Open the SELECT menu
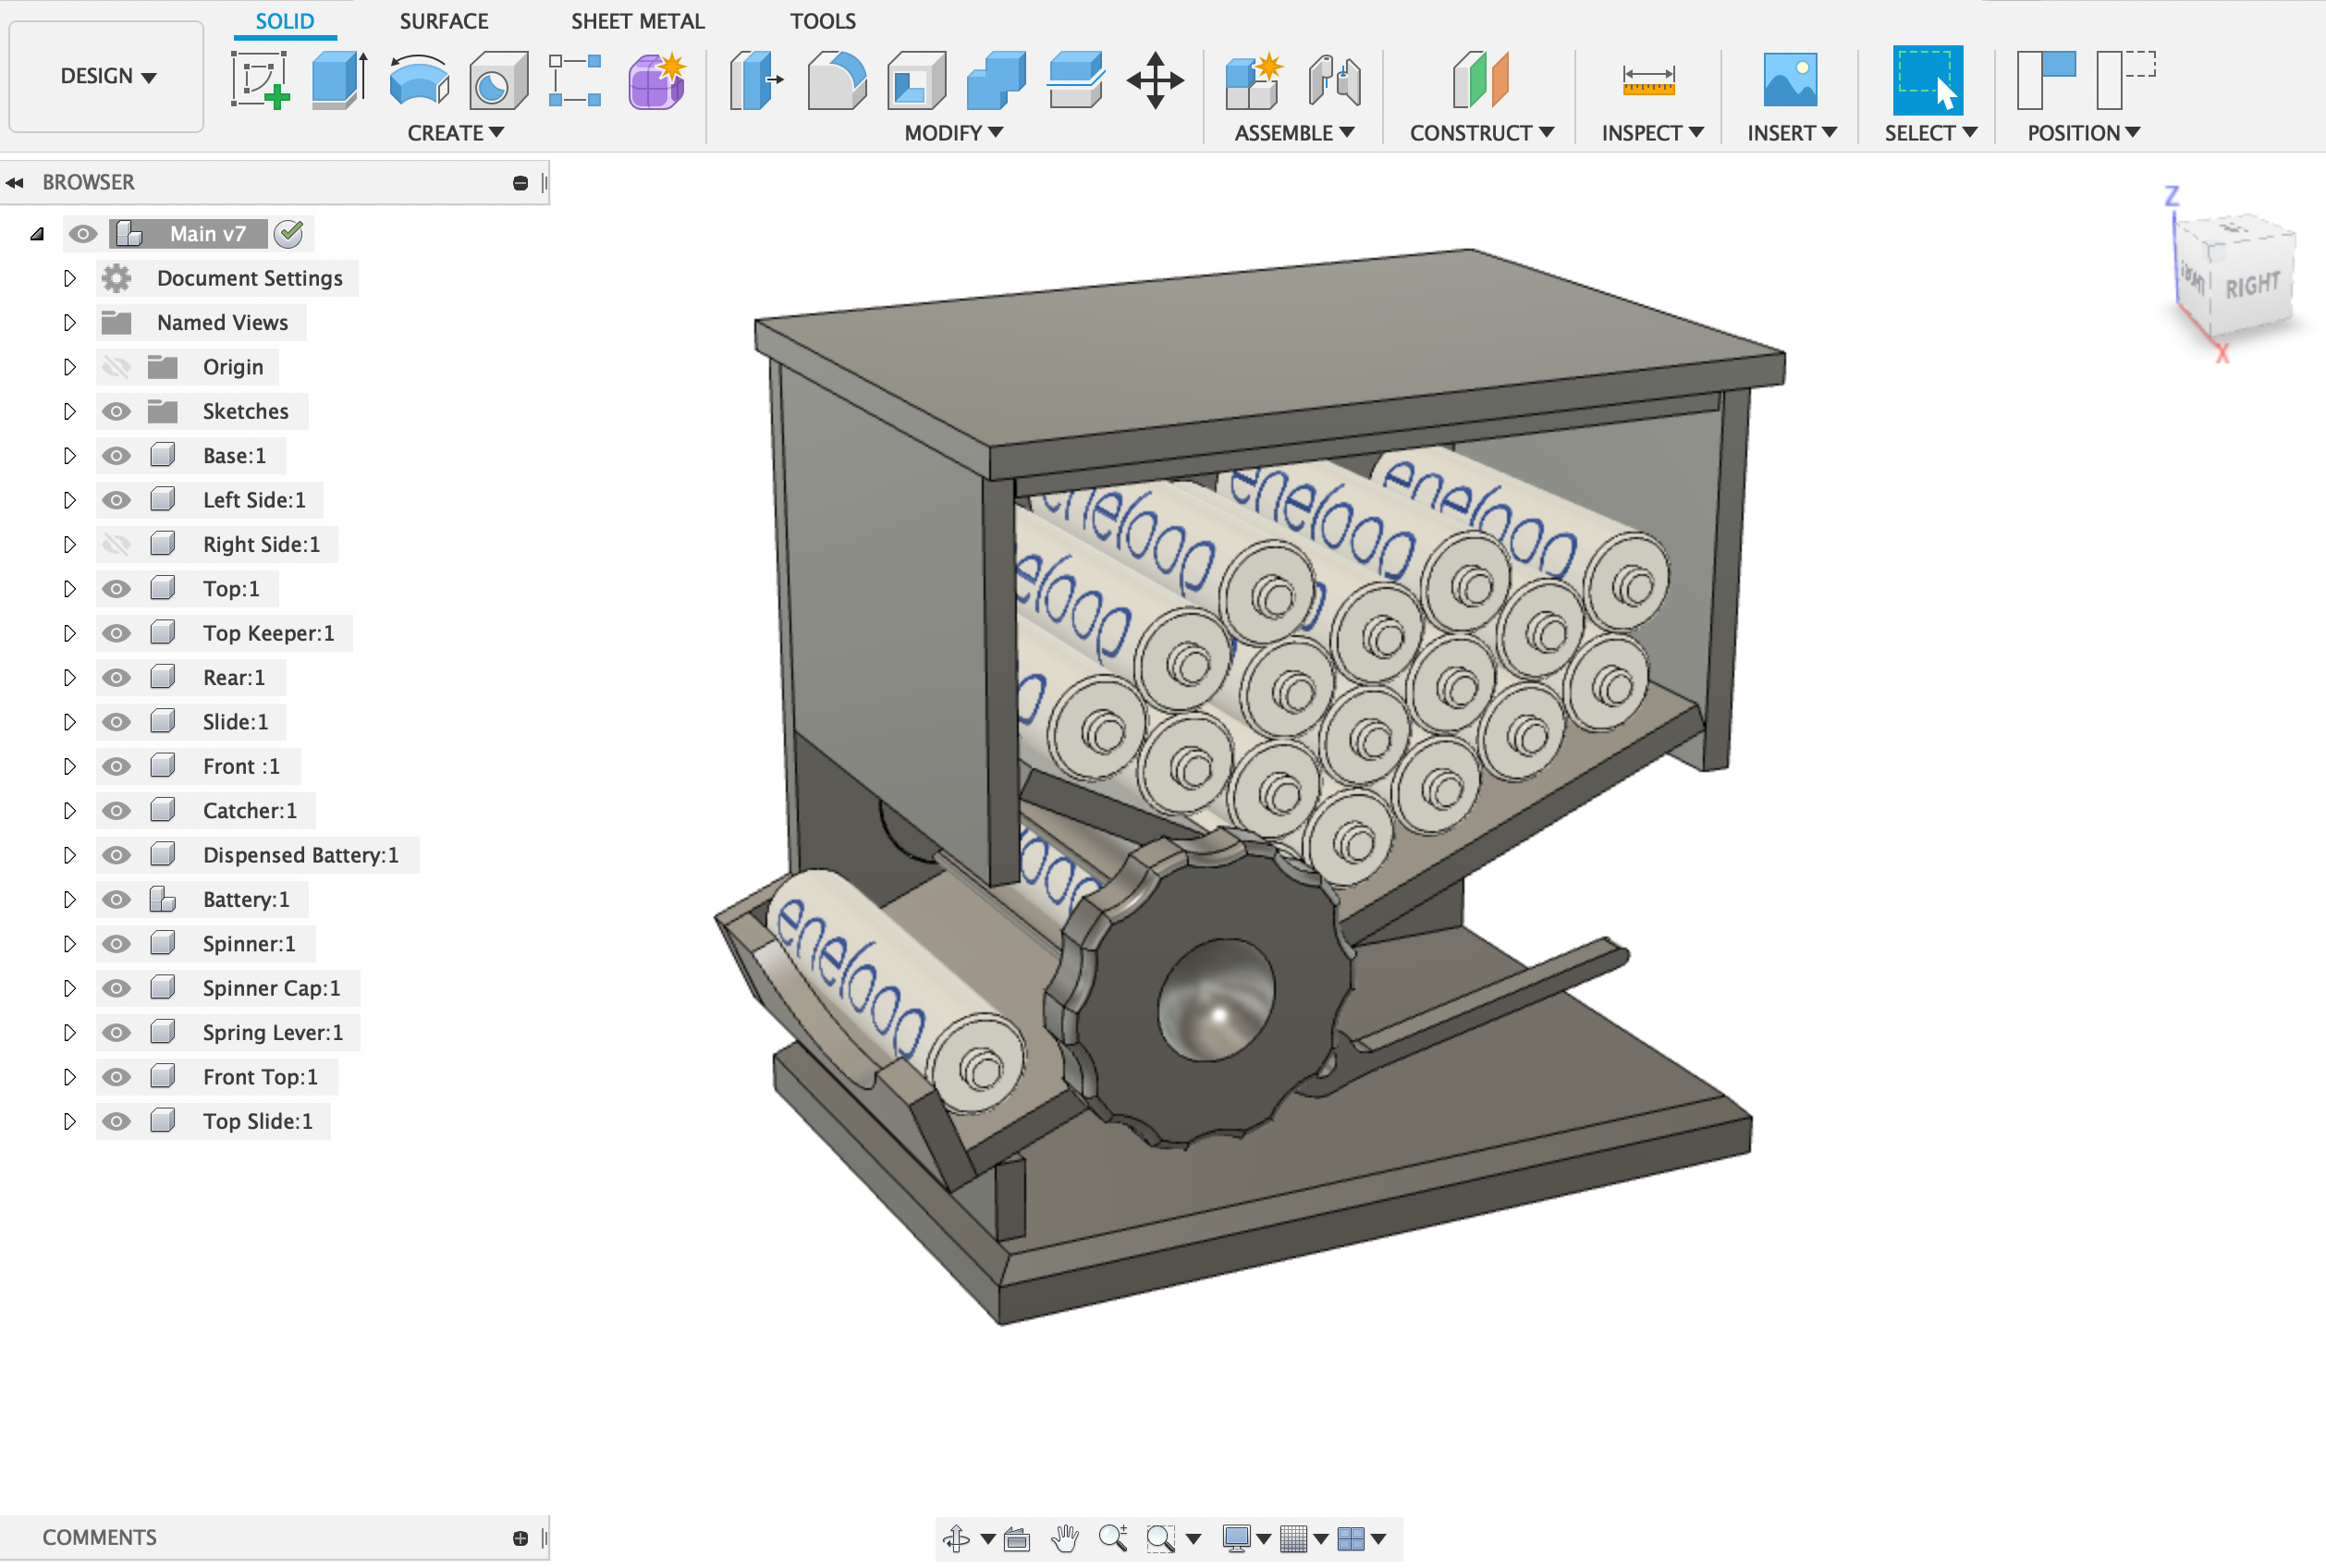 (x=1930, y=133)
